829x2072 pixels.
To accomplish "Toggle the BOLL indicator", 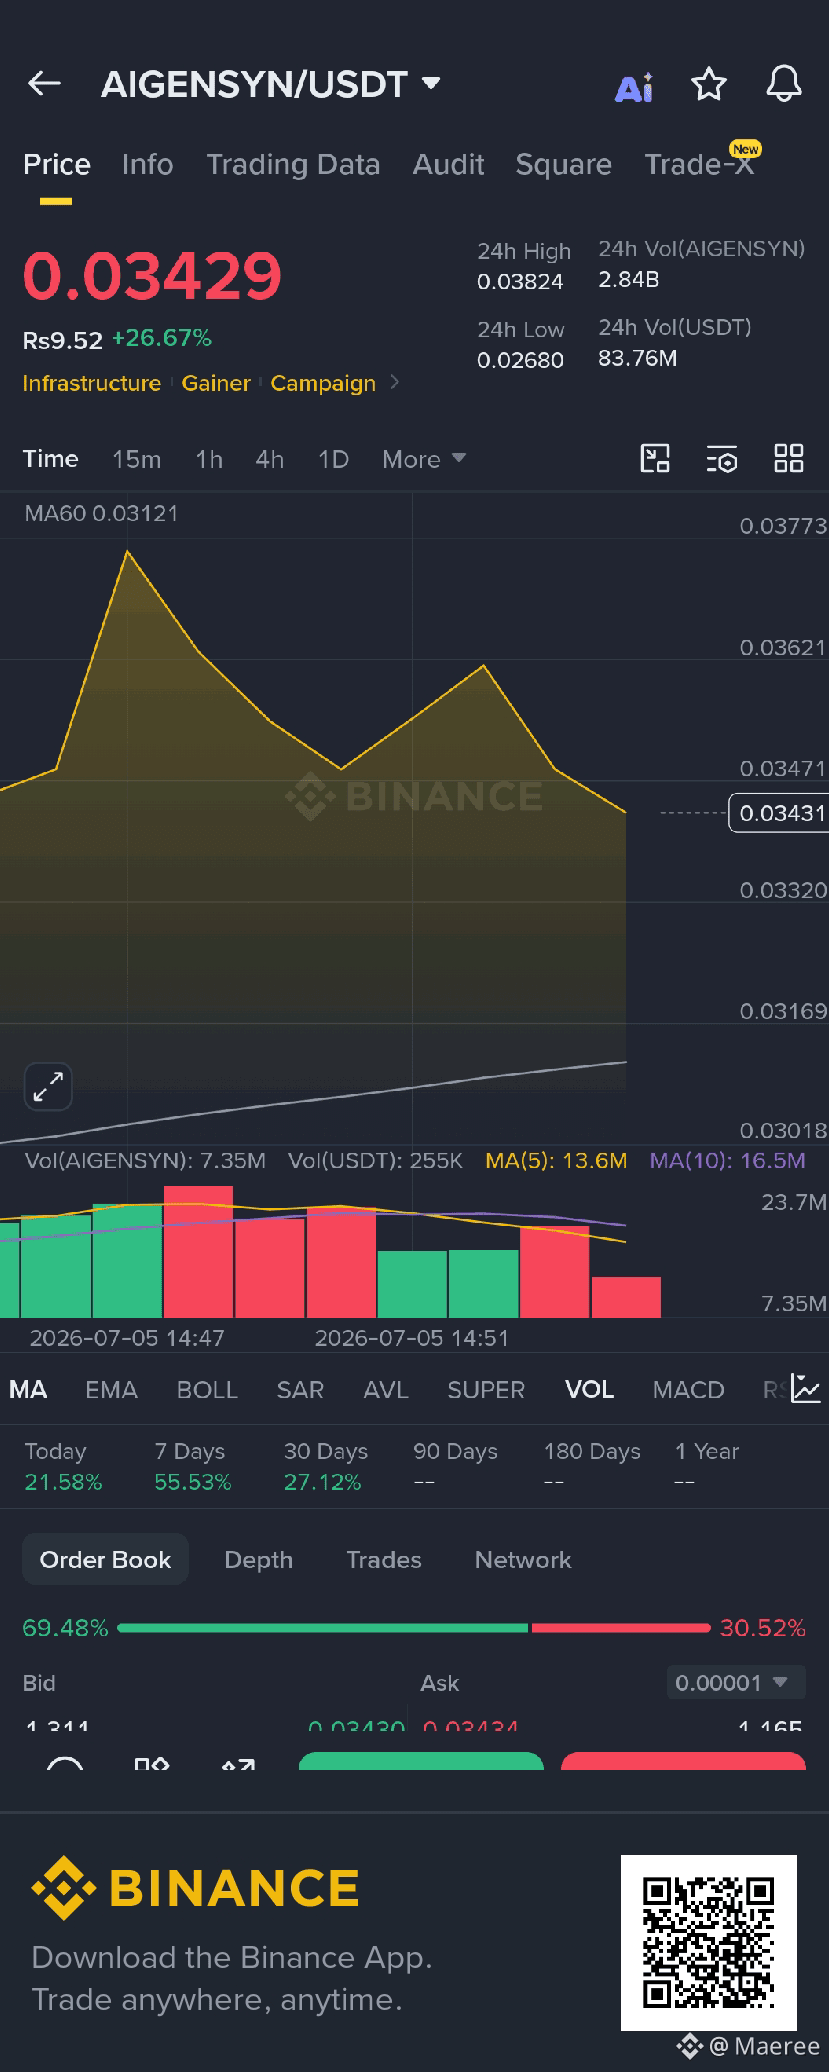I will (207, 1389).
